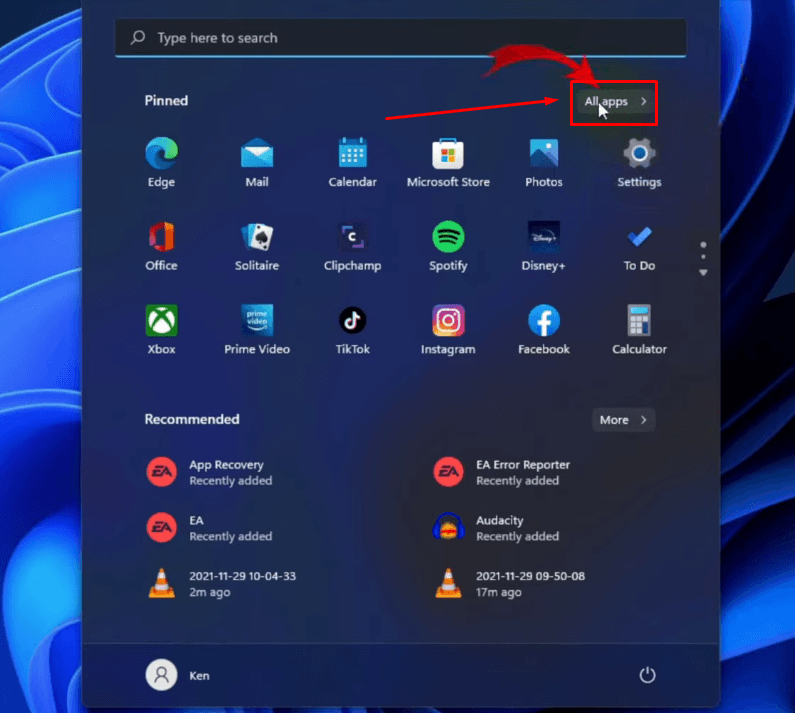Click the Type here to search box

pyautogui.click(x=401, y=38)
